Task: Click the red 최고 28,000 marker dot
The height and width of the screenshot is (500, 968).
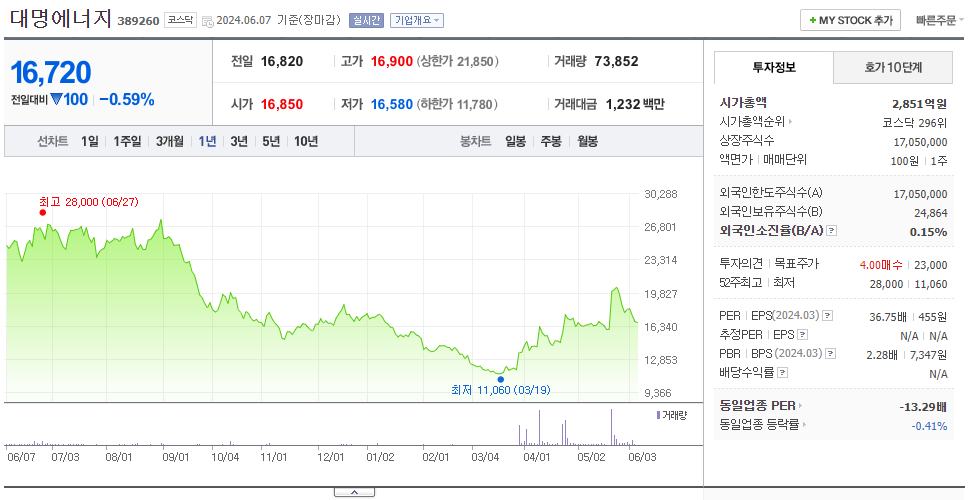Action: [43, 212]
